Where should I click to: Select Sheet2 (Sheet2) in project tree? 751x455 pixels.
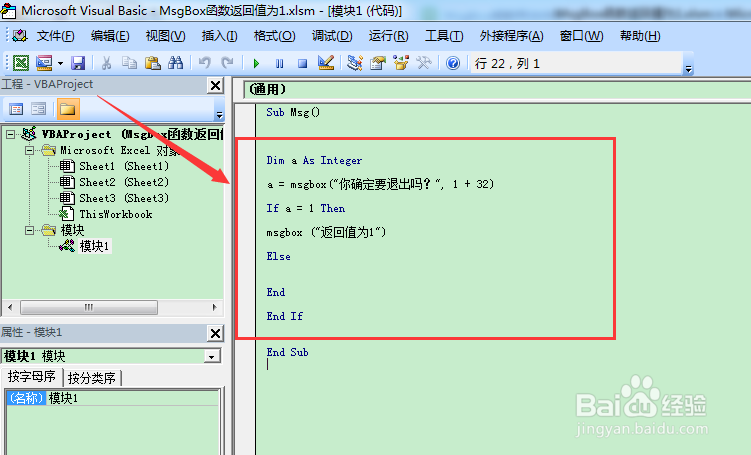pos(124,182)
